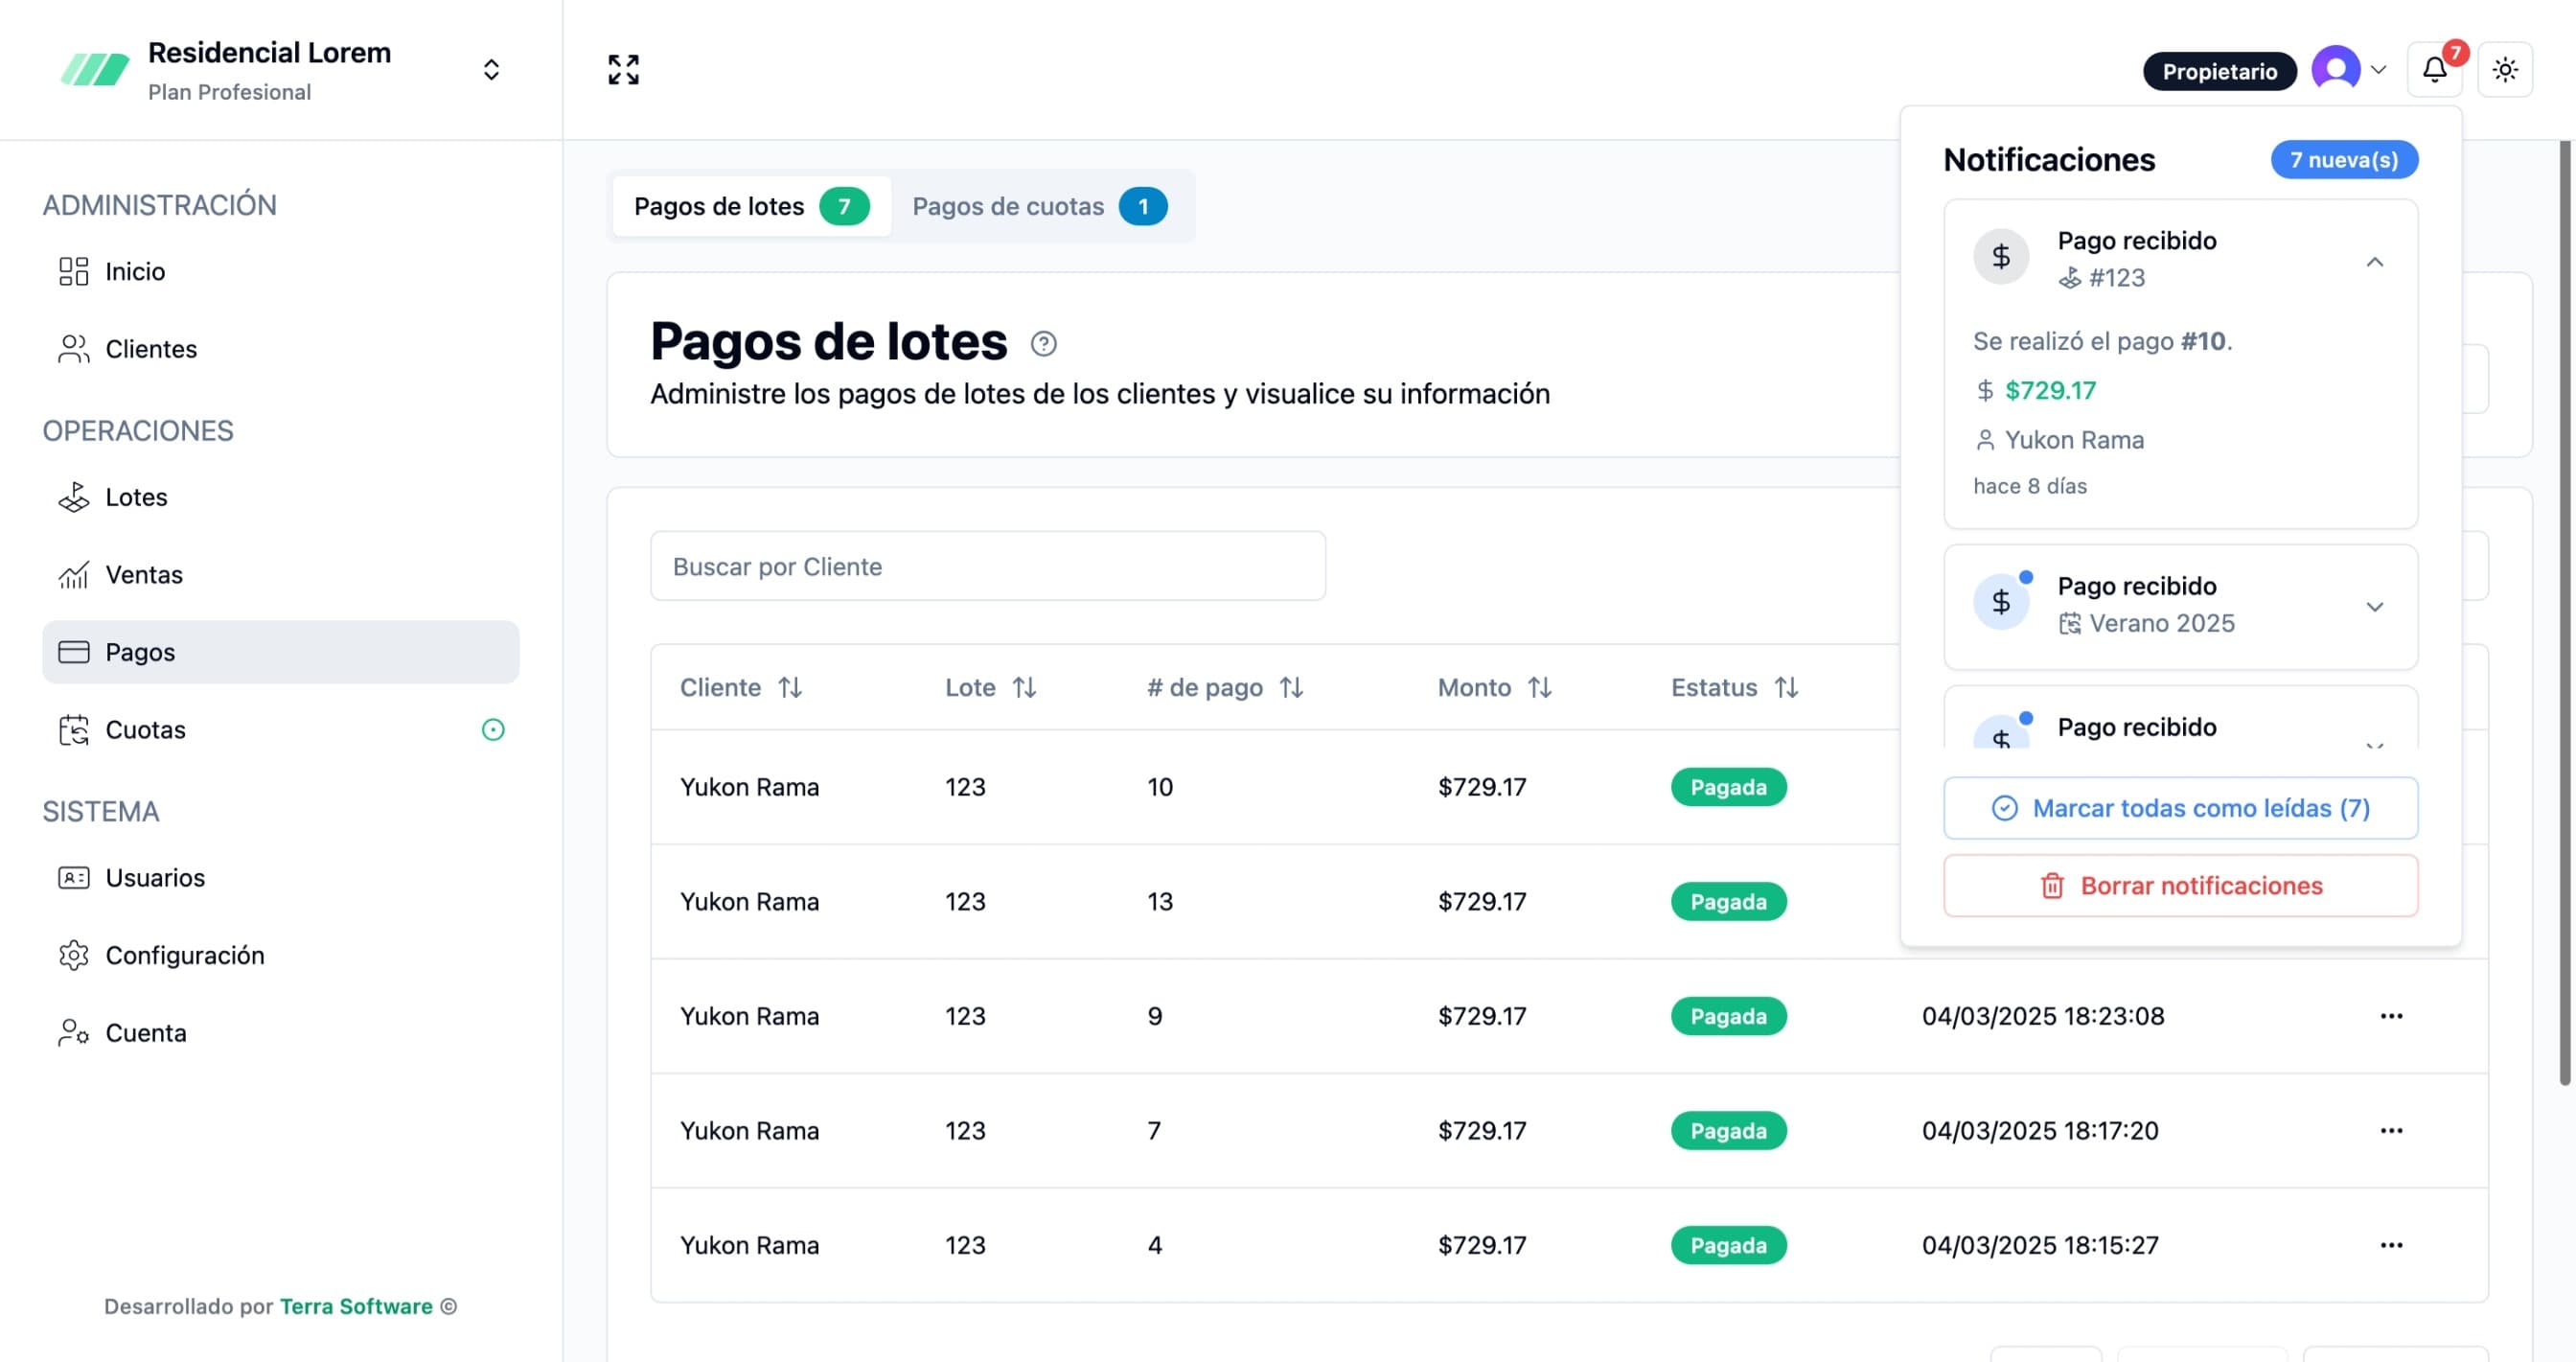Open Lotes in the sidebar
Image resolution: width=2576 pixels, height=1362 pixels.
click(x=136, y=497)
